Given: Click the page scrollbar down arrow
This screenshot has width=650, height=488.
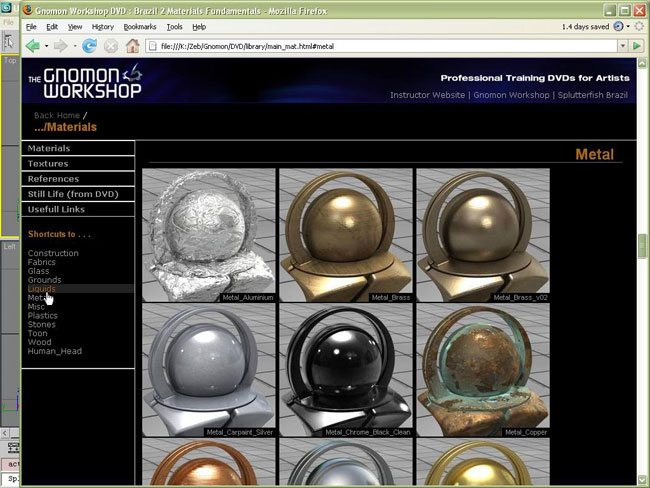Looking at the screenshot, I should pyautogui.click(x=642, y=480).
